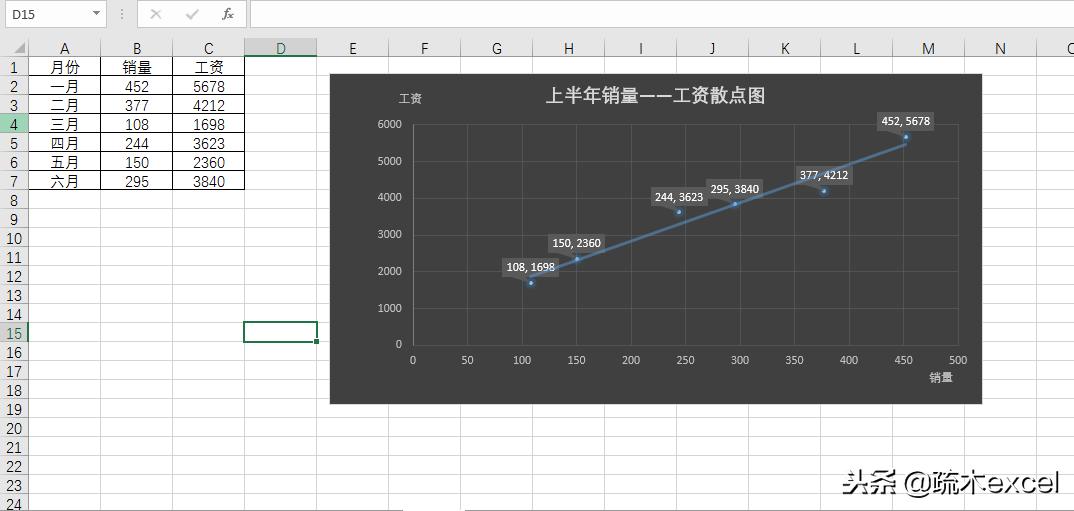This screenshot has width=1074, height=511.
Task: Click cell containing 六月
Action: click(64, 181)
